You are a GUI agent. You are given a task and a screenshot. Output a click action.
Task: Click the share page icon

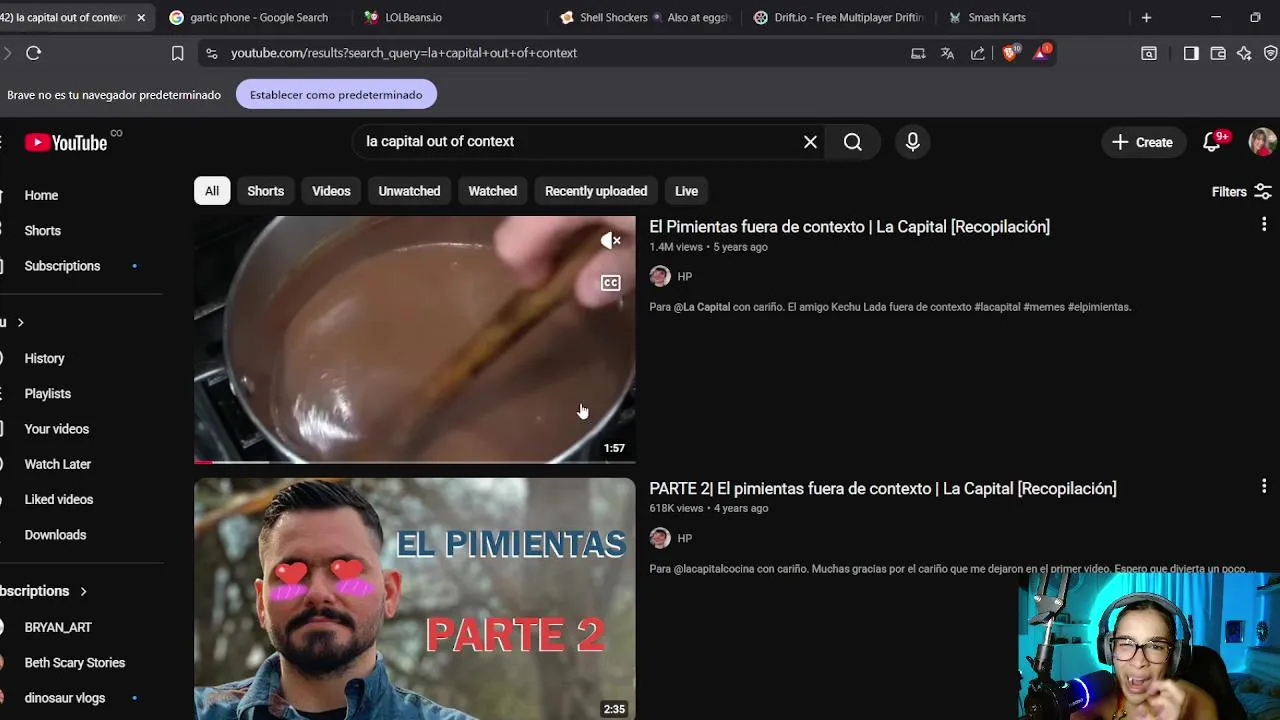point(978,53)
